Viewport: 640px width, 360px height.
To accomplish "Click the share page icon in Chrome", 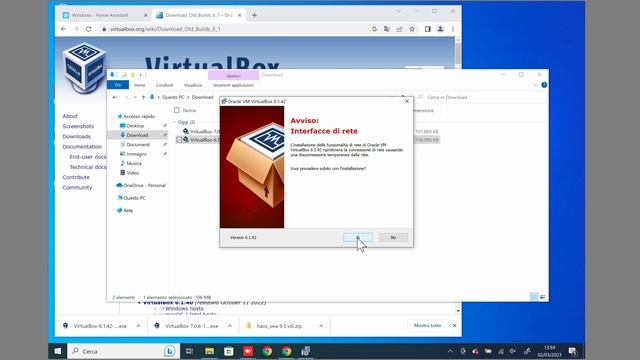I will (399, 29).
